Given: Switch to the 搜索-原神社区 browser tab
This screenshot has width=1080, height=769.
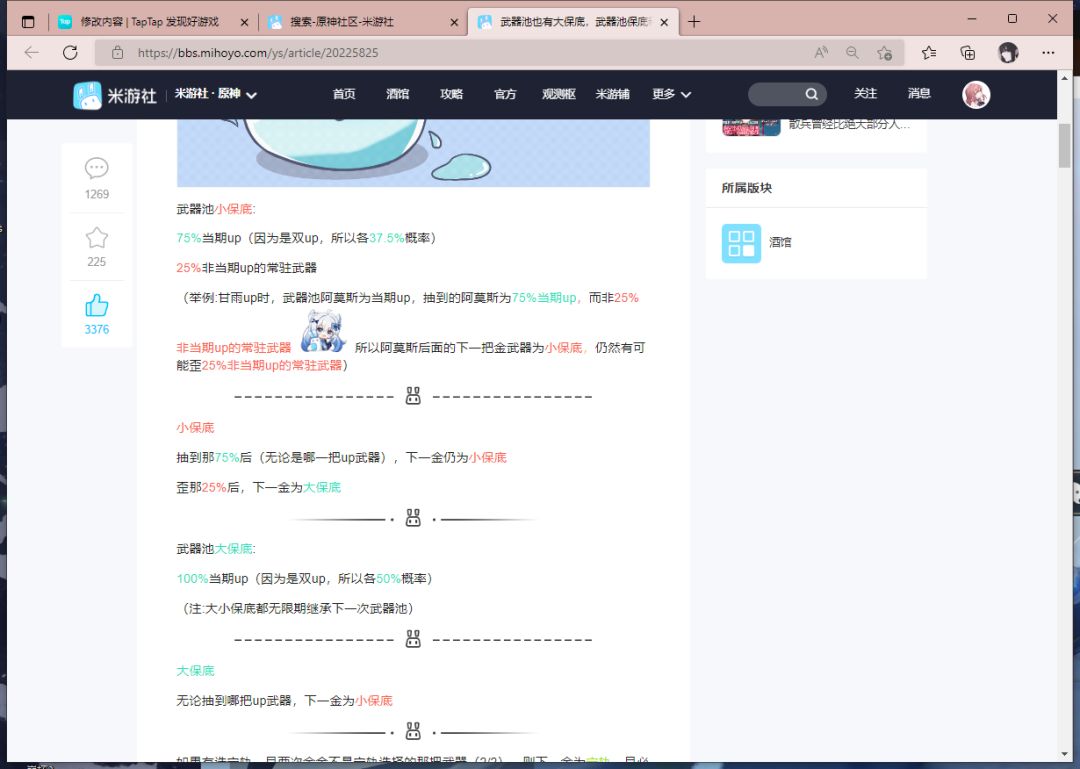Looking at the screenshot, I should (x=340, y=19).
